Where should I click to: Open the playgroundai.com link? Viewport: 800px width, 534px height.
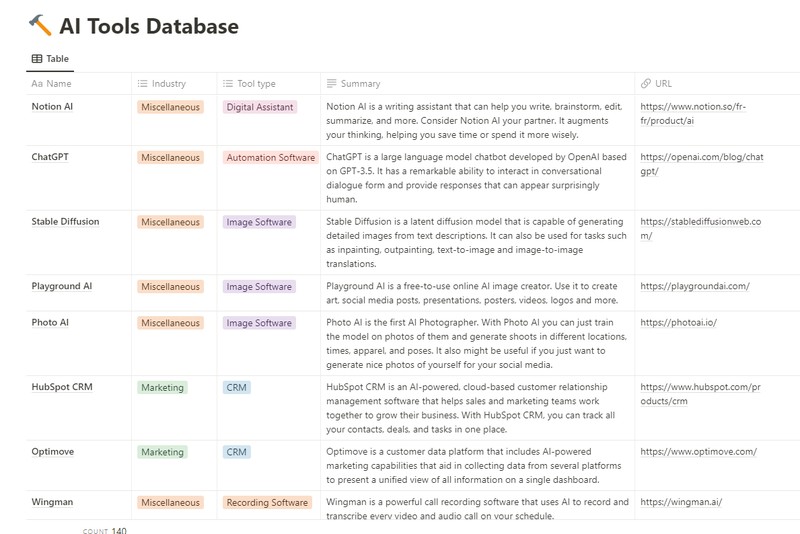coord(694,286)
